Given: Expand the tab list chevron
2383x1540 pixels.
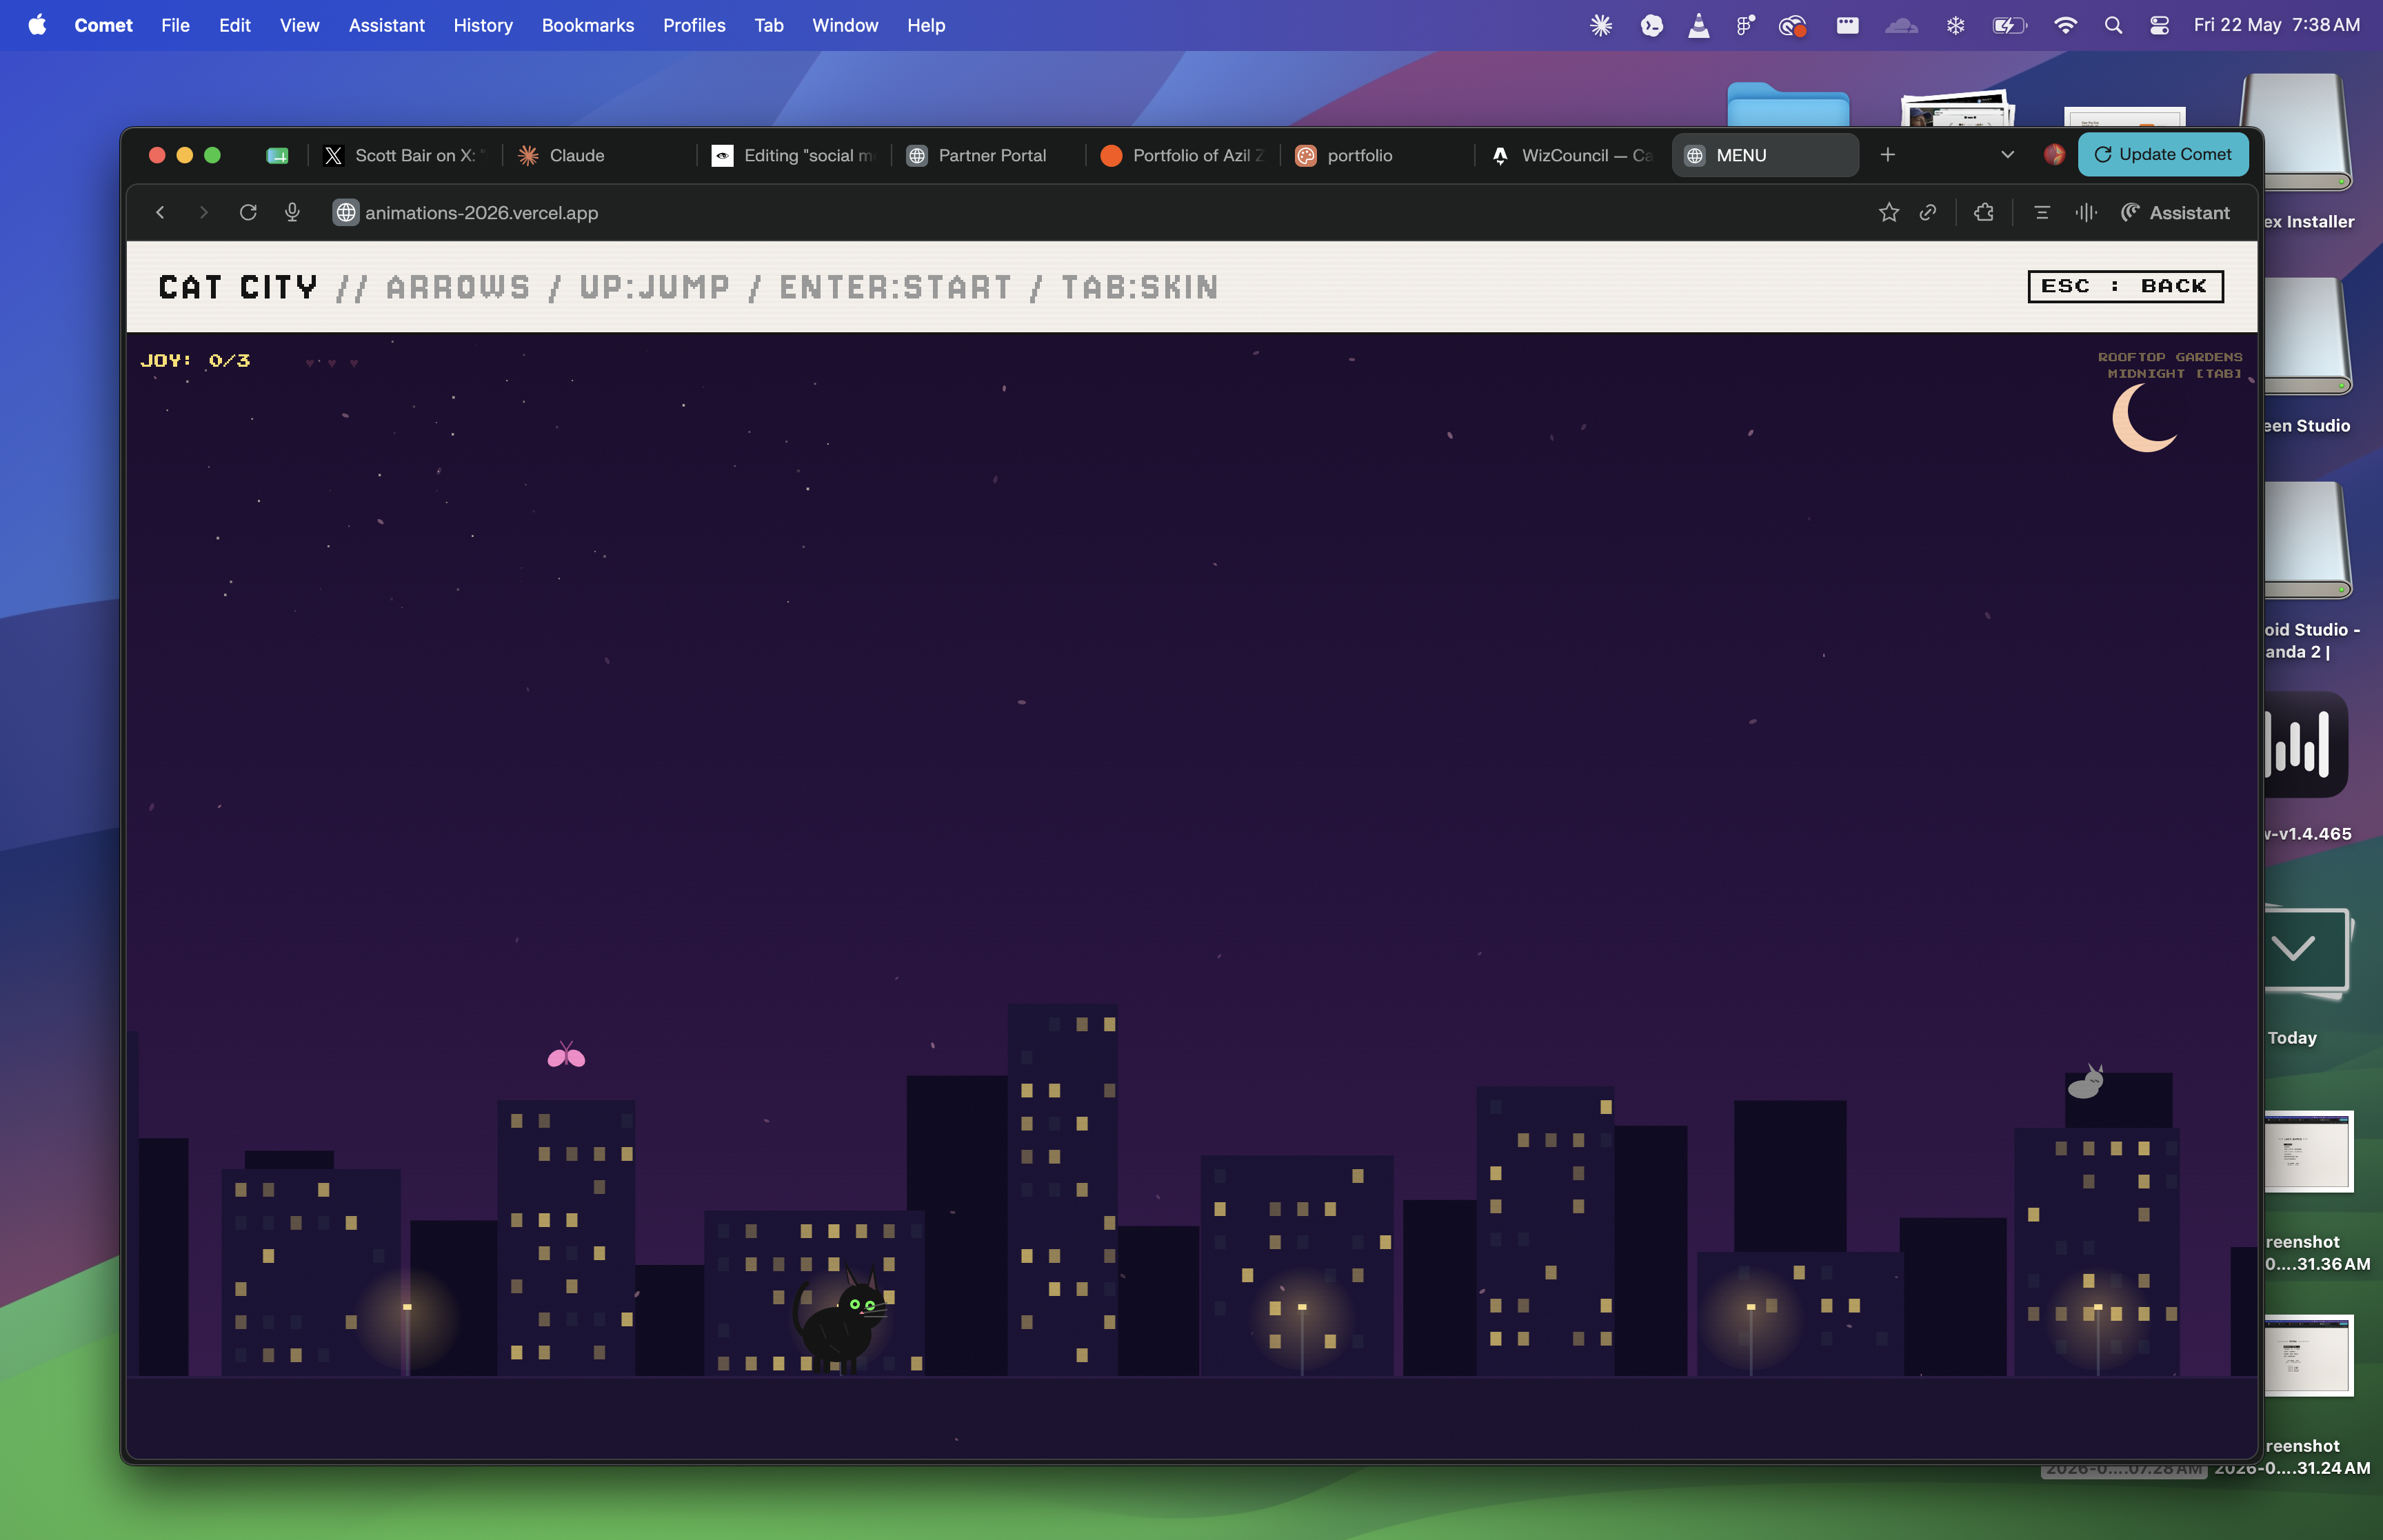Looking at the screenshot, I should click(2007, 155).
